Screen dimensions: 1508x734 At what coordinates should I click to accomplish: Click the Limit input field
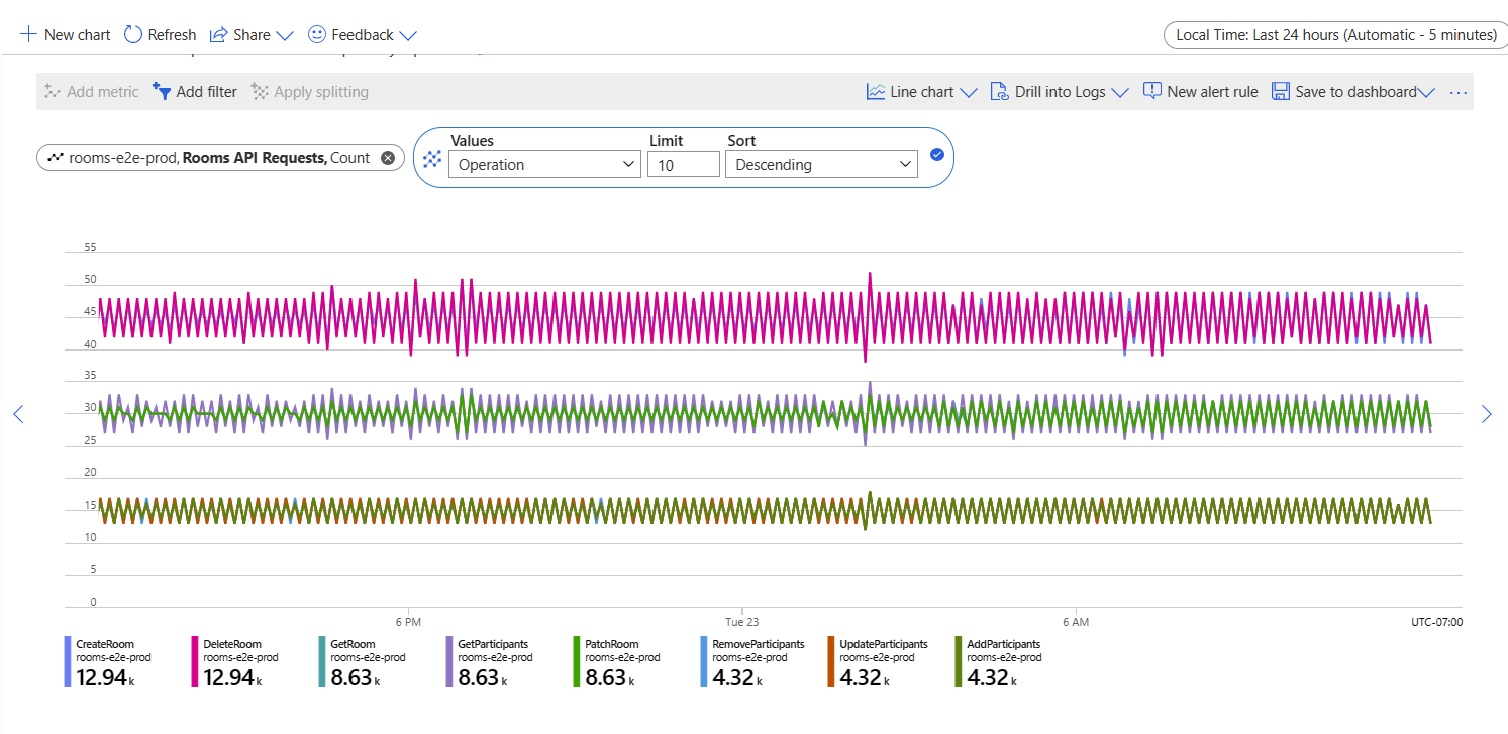(683, 165)
